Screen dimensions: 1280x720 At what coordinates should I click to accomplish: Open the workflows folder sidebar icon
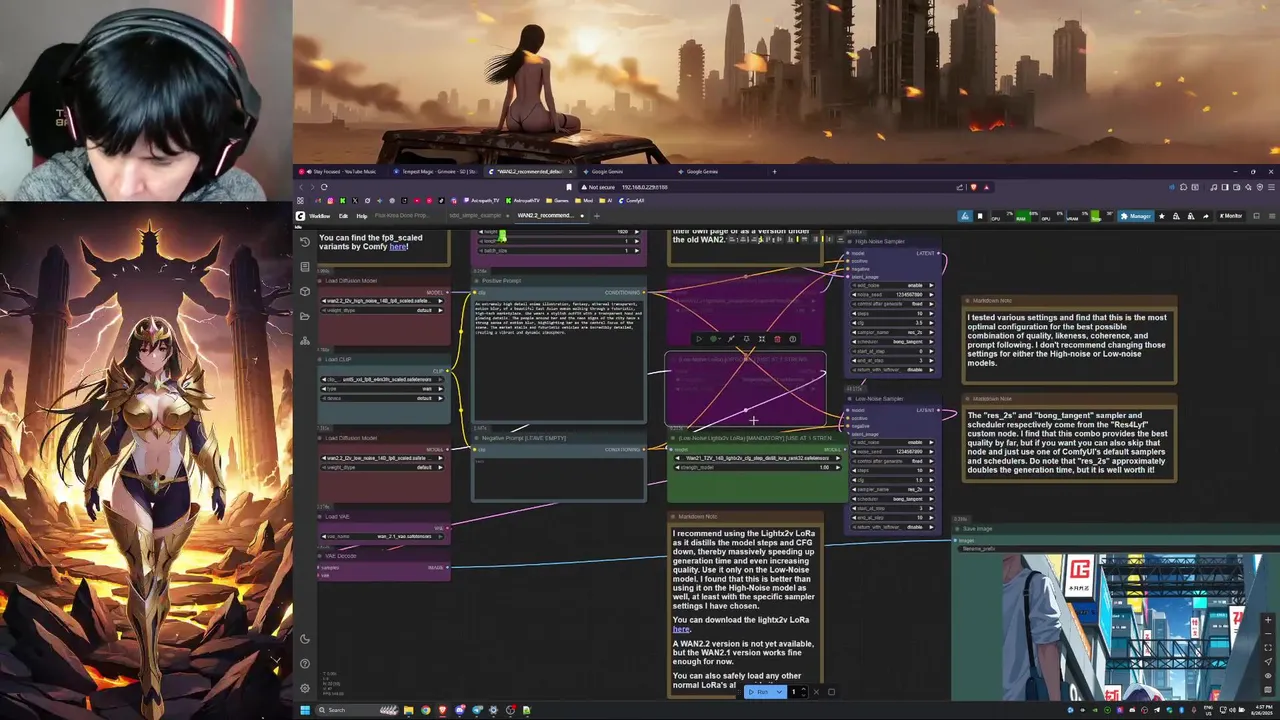(305, 316)
